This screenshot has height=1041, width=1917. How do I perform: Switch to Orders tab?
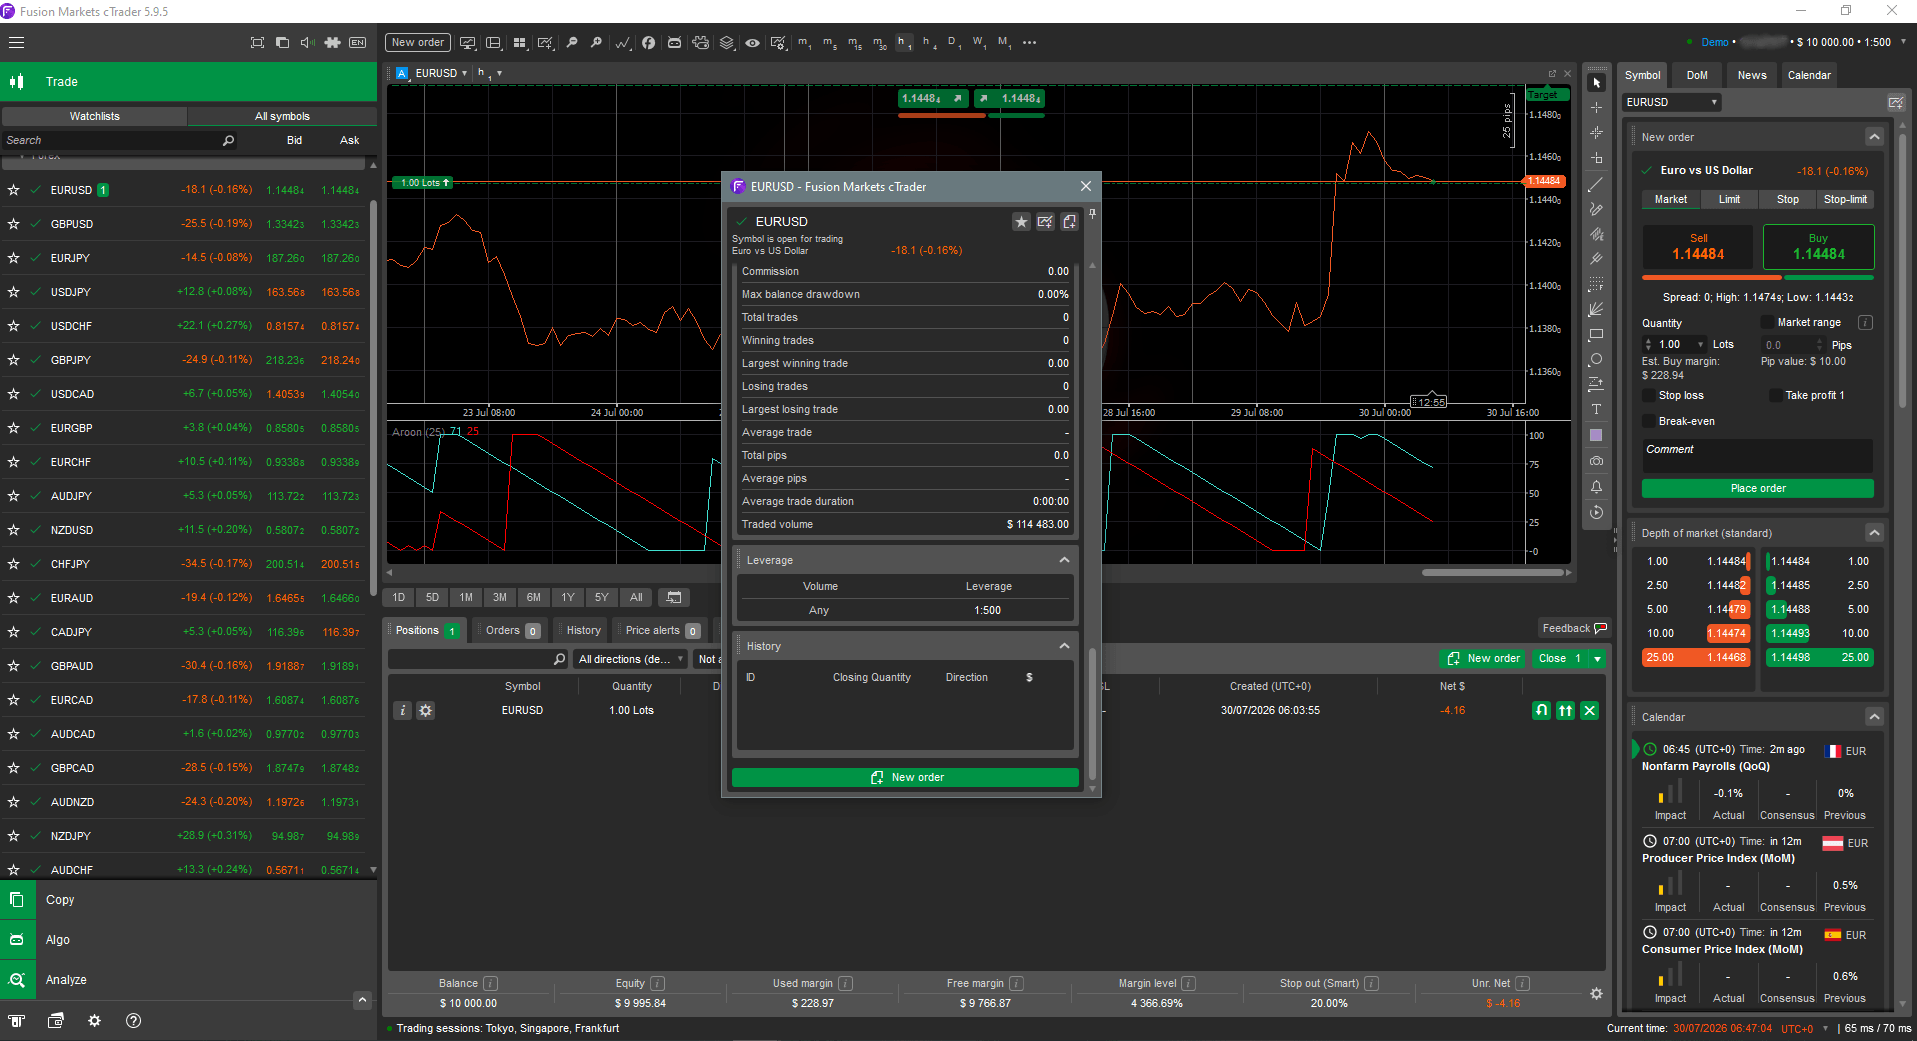[511, 630]
